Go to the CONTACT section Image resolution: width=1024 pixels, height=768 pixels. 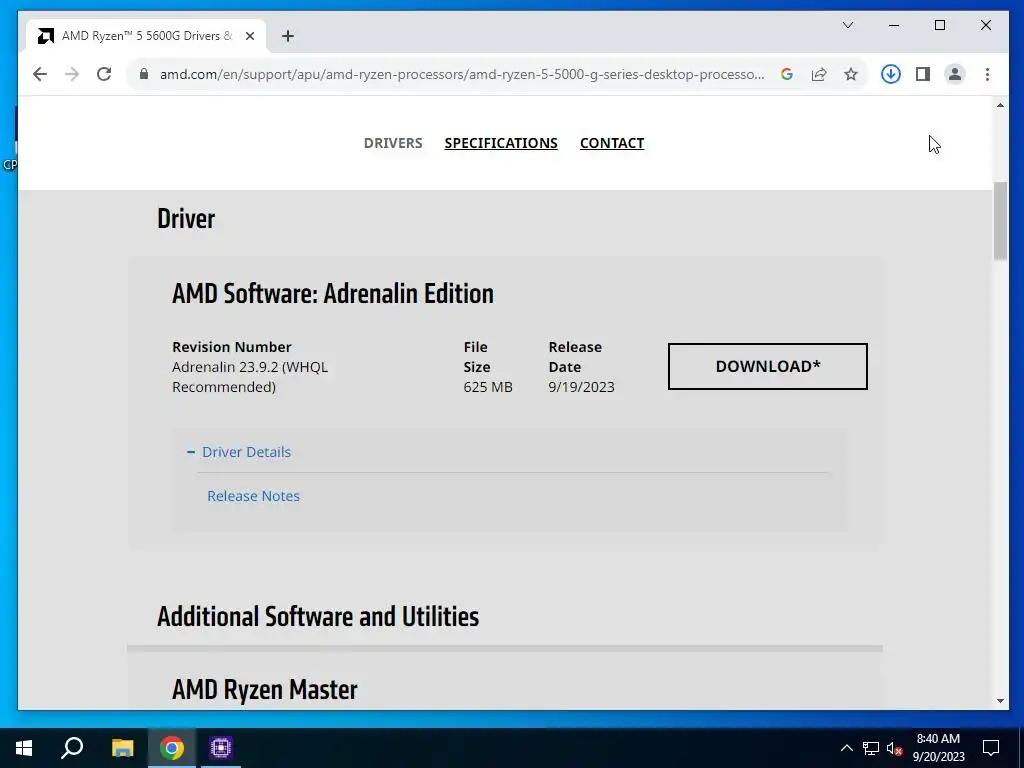click(612, 143)
